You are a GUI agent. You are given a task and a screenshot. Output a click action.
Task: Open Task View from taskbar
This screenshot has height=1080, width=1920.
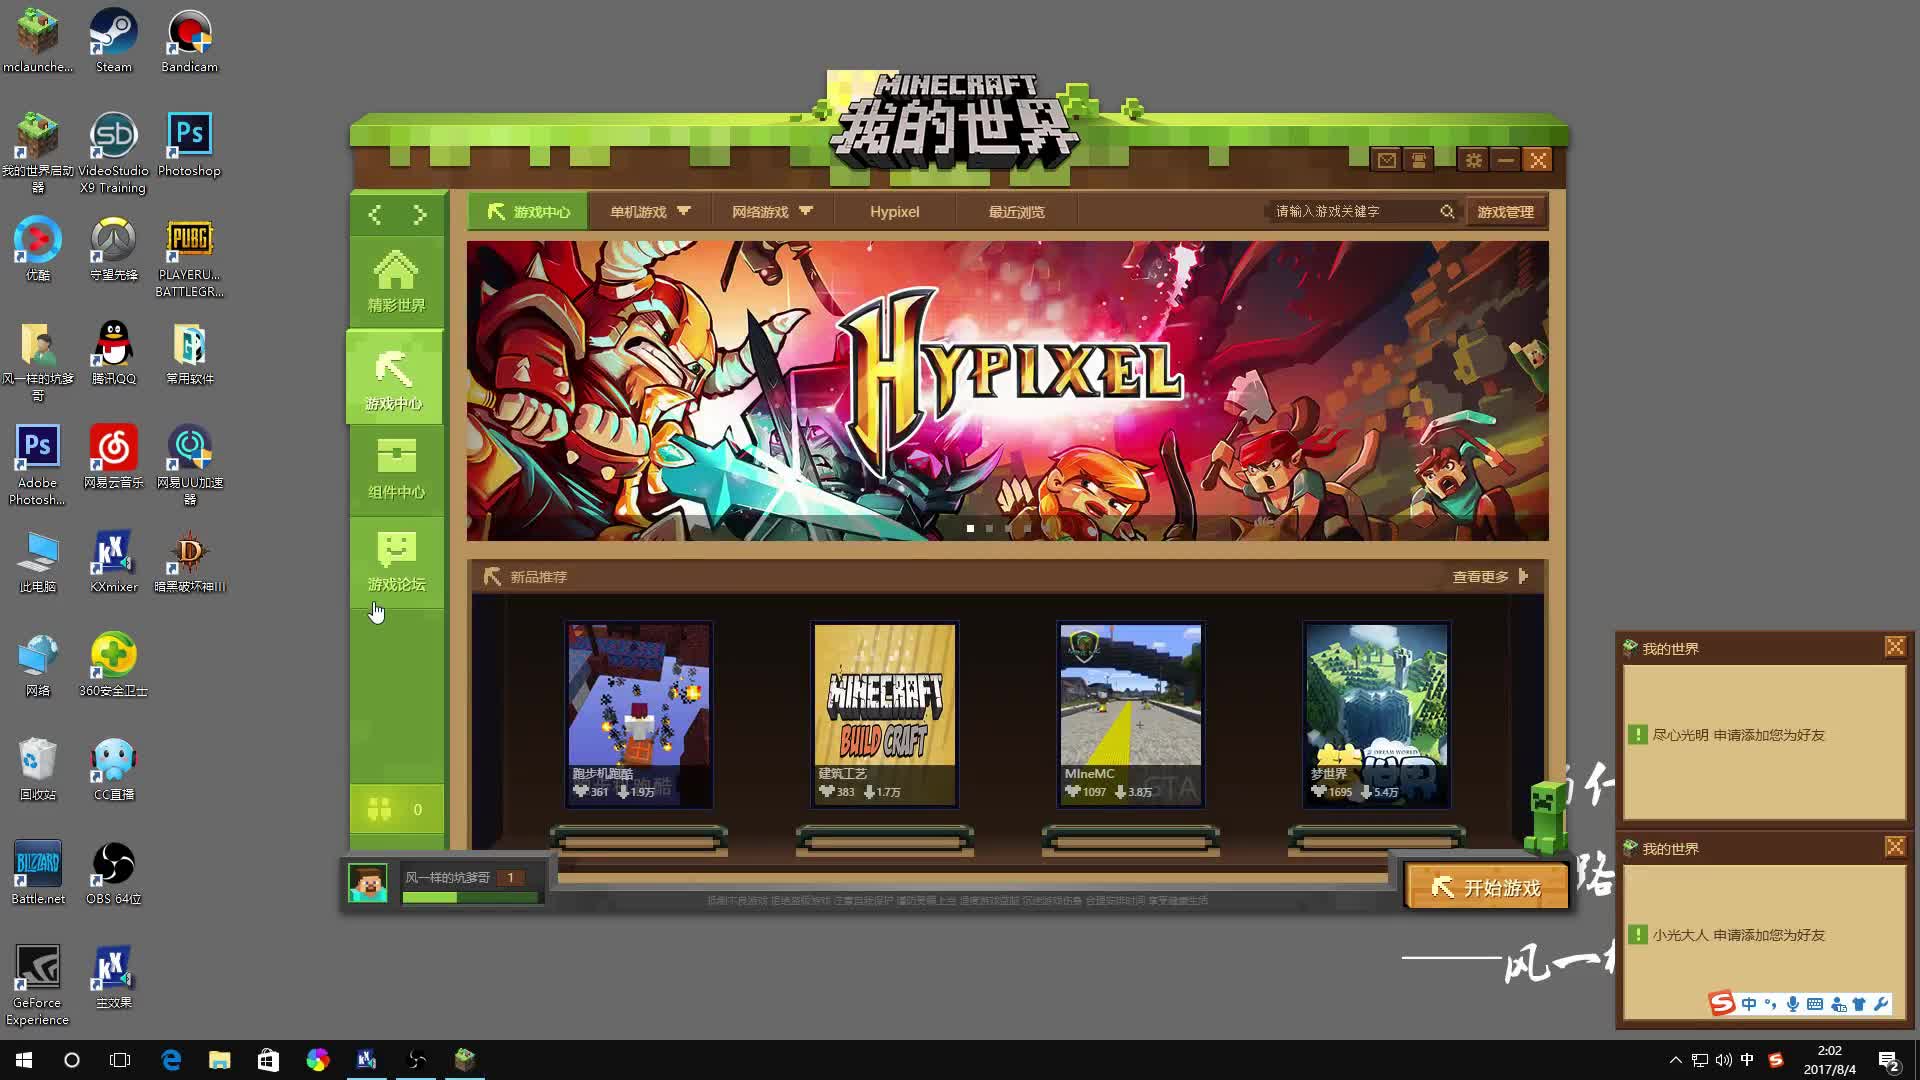point(120,1060)
